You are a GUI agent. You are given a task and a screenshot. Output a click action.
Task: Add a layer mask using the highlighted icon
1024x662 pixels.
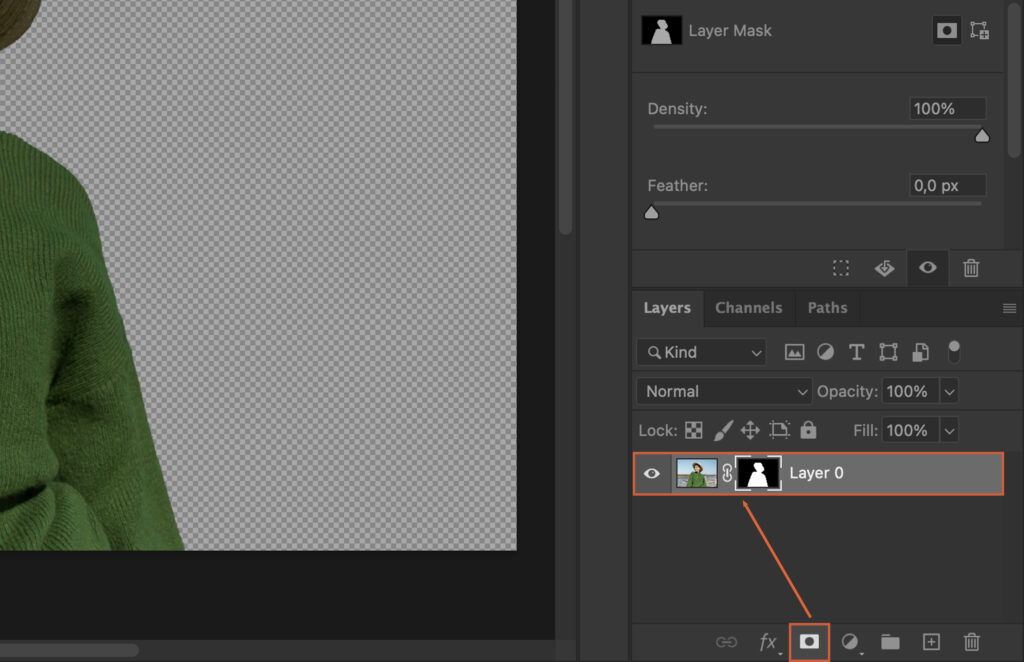[808, 643]
